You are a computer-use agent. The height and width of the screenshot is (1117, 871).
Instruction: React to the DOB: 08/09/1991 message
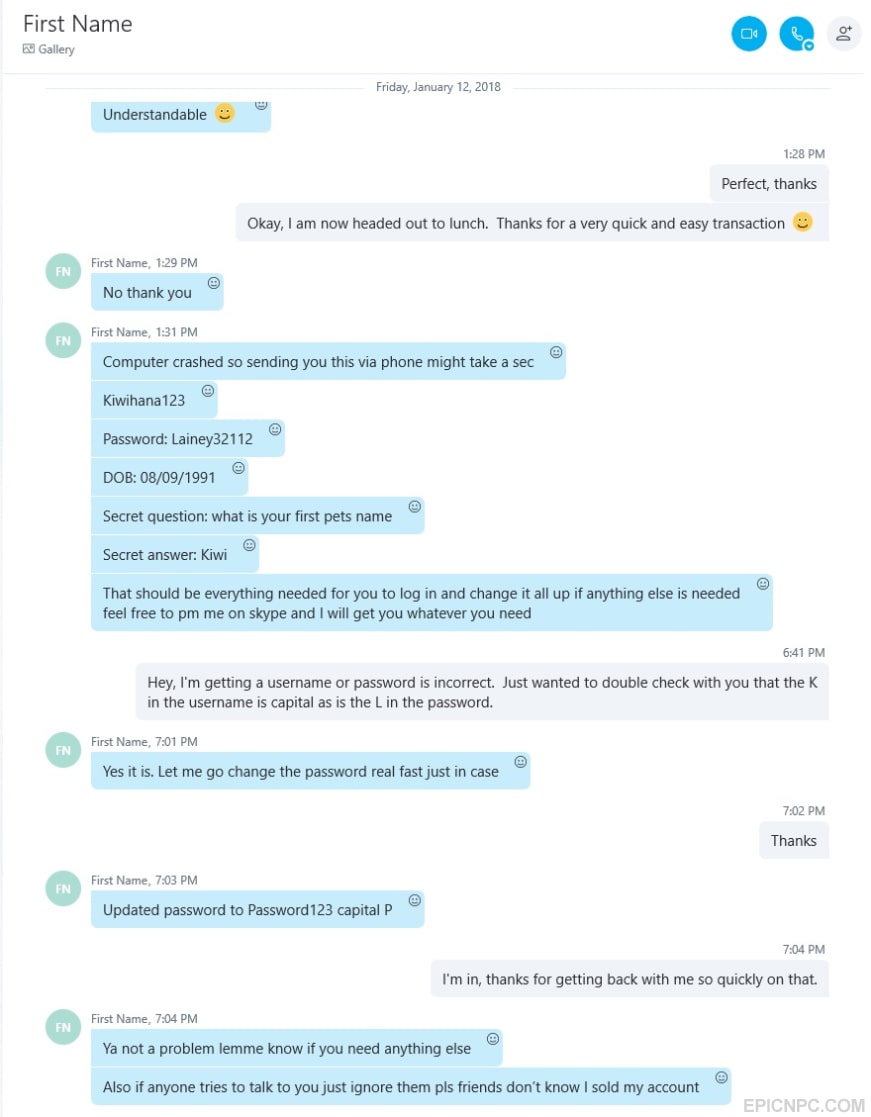click(239, 467)
